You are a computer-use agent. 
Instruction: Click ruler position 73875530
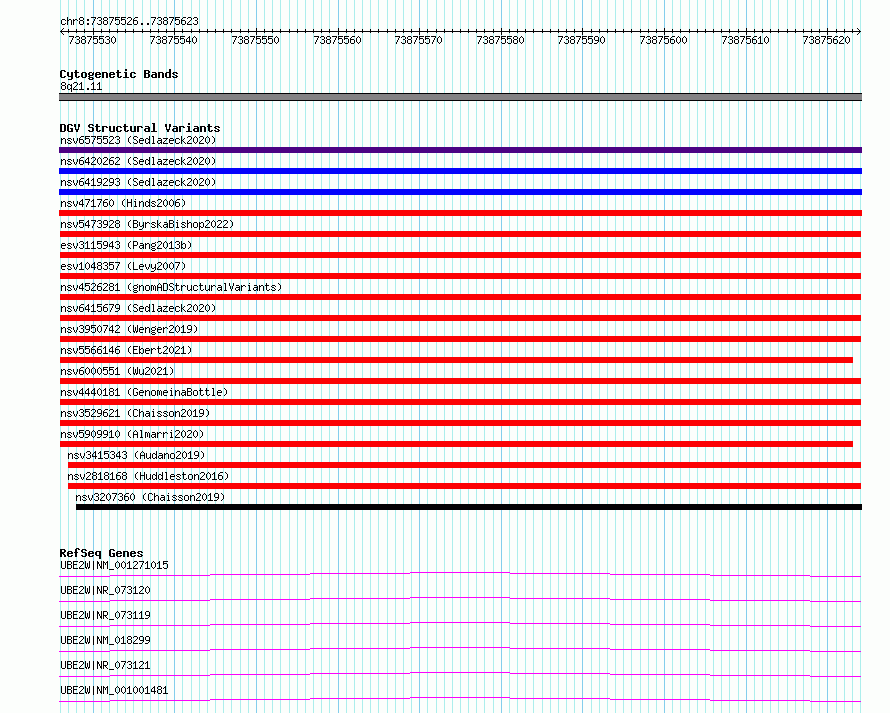(x=92, y=40)
